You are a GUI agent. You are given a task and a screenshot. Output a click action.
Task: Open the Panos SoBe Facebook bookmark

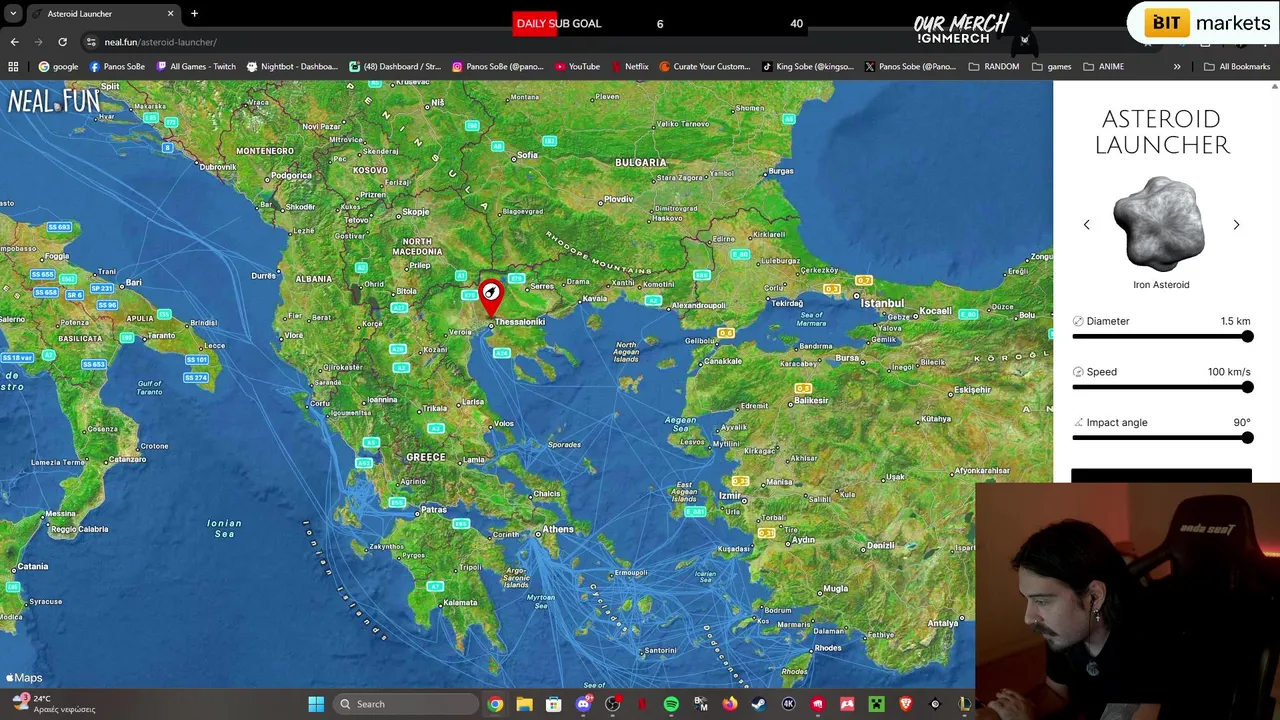[117, 67]
